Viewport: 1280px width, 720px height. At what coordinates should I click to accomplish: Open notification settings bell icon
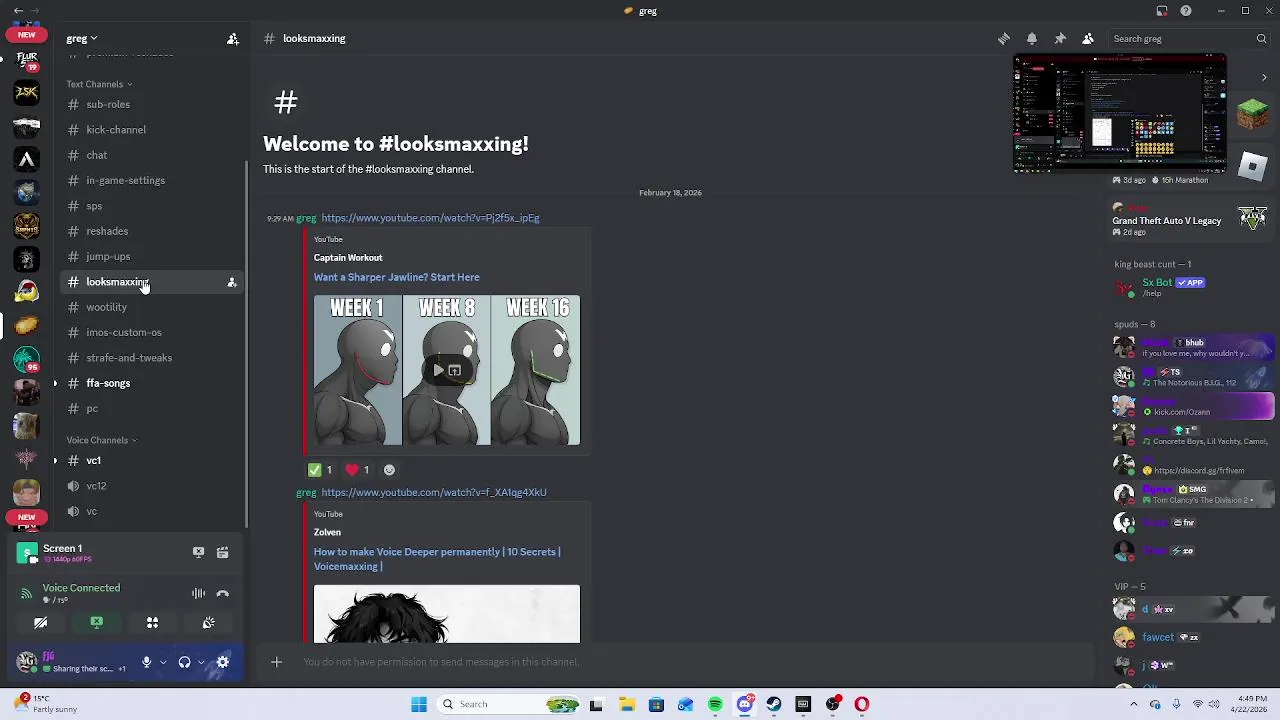1032,39
